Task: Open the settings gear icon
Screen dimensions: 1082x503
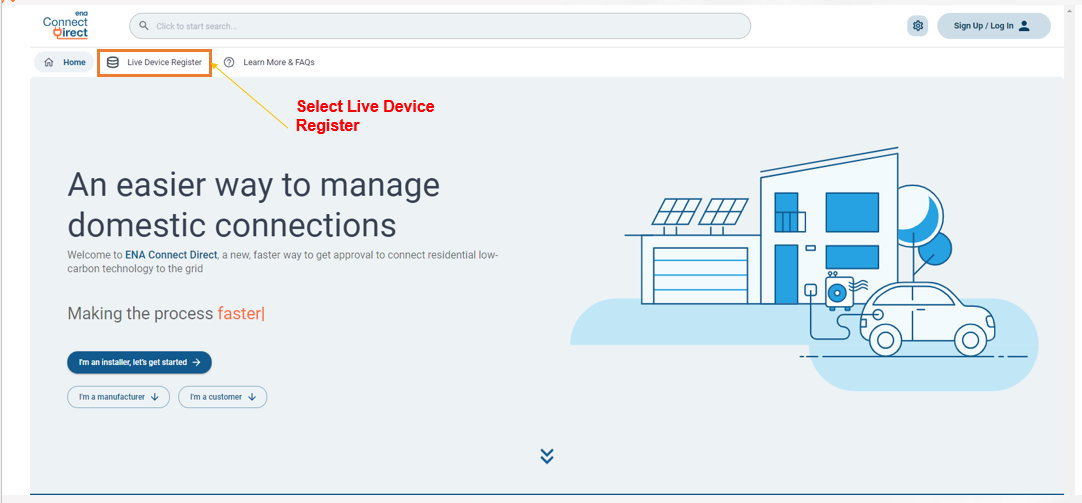Action: pyautogui.click(x=918, y=26)
